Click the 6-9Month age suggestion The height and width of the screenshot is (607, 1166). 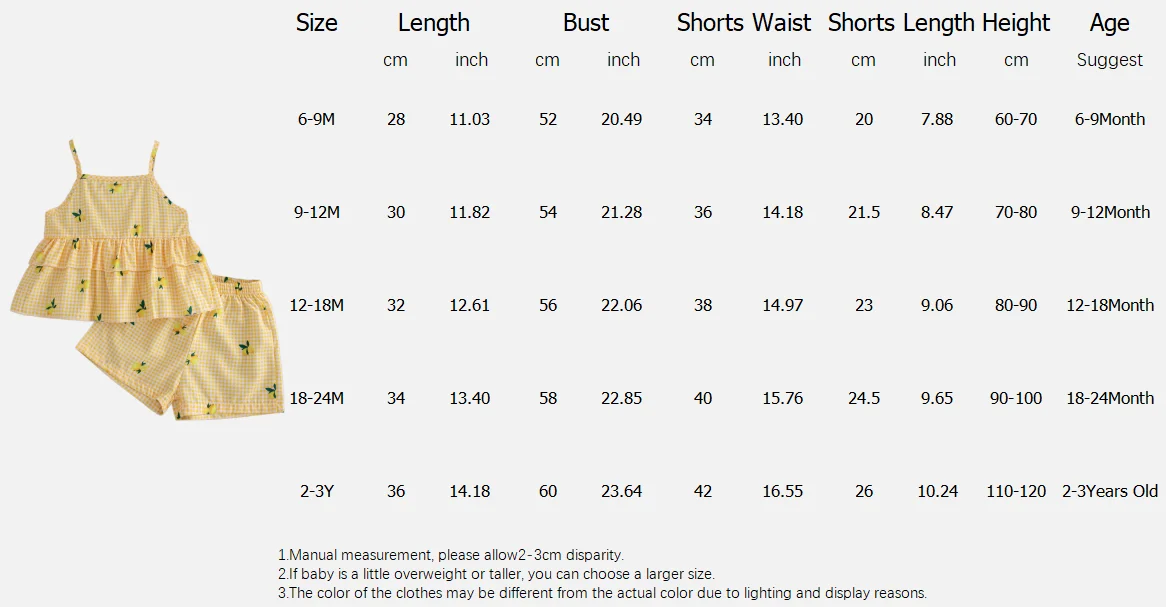tap(1109, 119)
